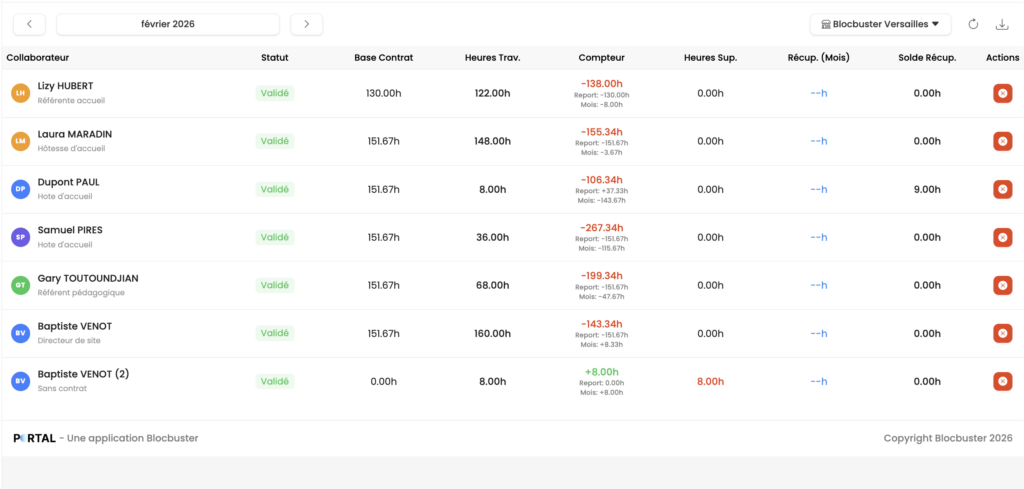Open the février 2026 month picker
The image size is (1024, 489).
(168, 24)
